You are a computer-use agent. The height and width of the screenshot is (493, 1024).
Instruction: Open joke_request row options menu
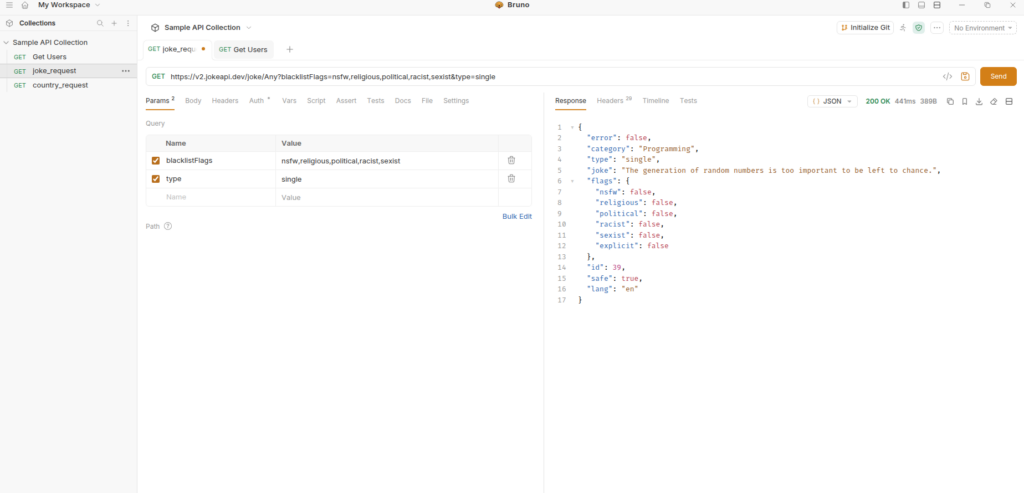pos(126,71)
